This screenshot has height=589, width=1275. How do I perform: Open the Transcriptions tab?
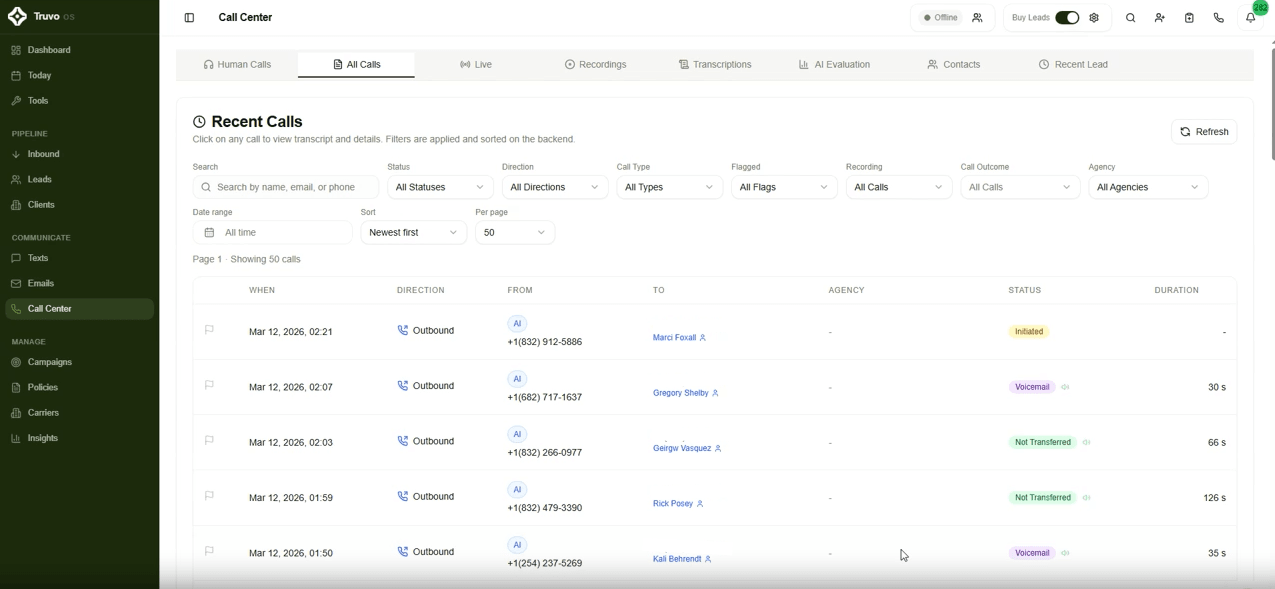715,64
